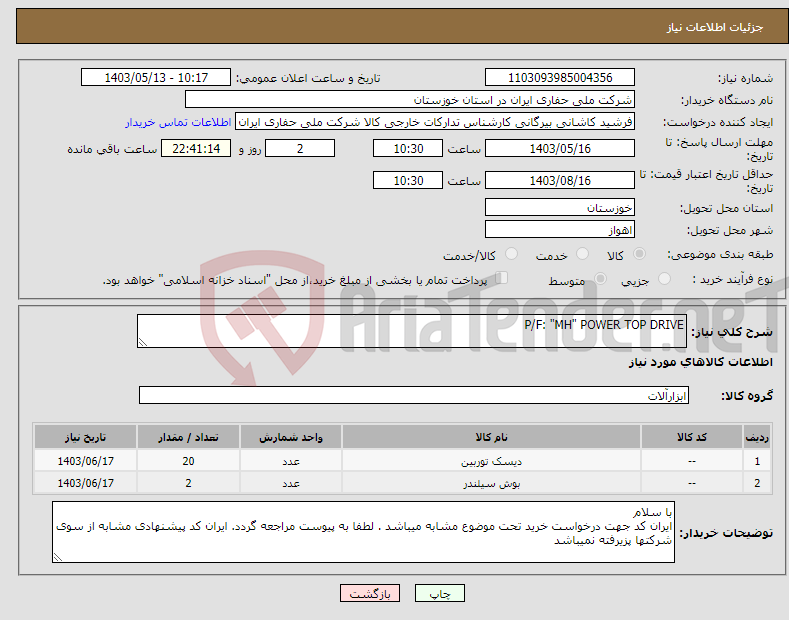Select the متوسط purchase type radio
This screenshot has width=789, height=620.
click(x=600, y=278)
